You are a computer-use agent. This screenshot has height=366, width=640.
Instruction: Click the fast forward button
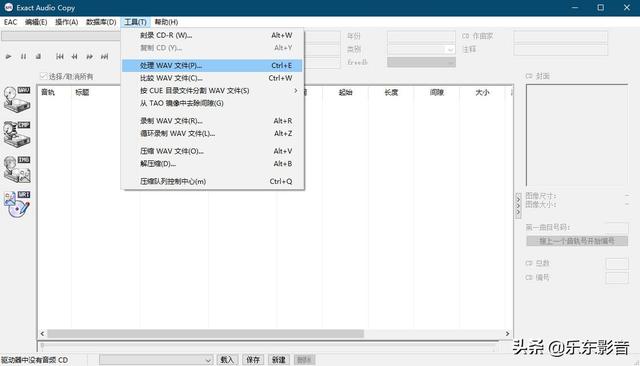point(89,56)
